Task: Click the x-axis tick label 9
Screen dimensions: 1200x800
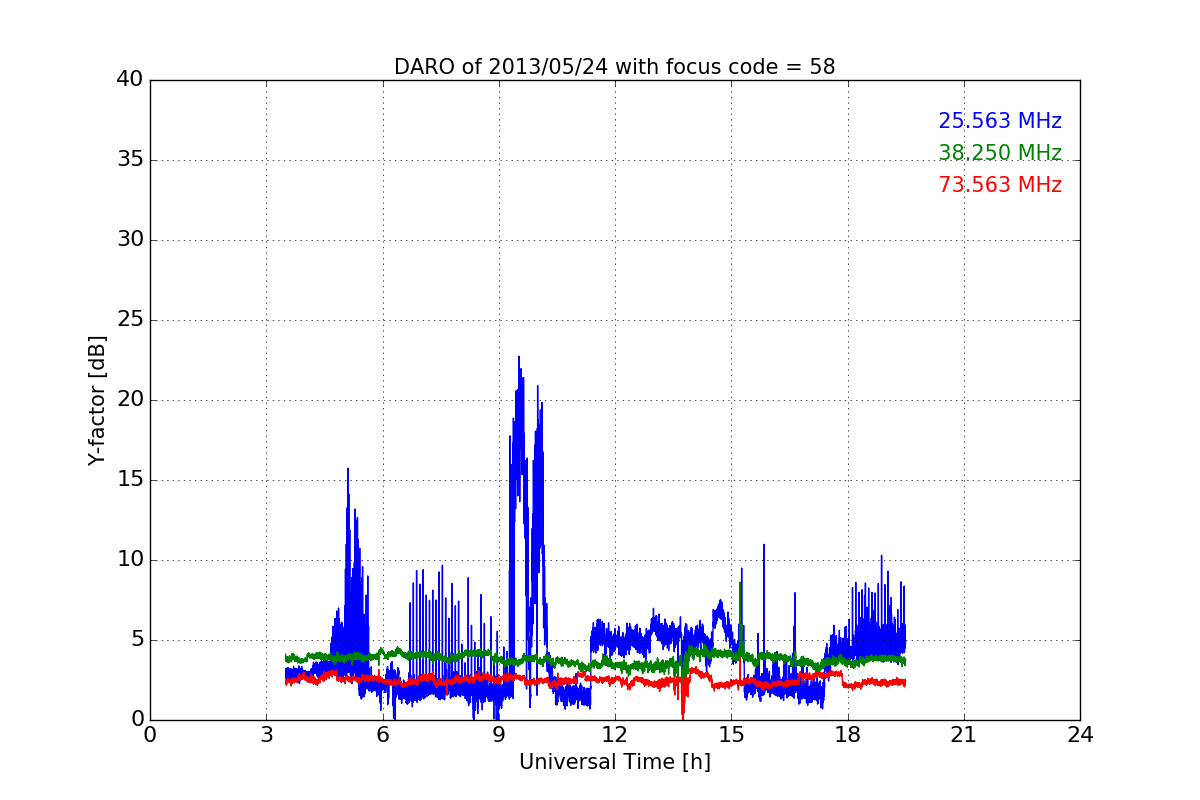Action: (x=499, y=735)
